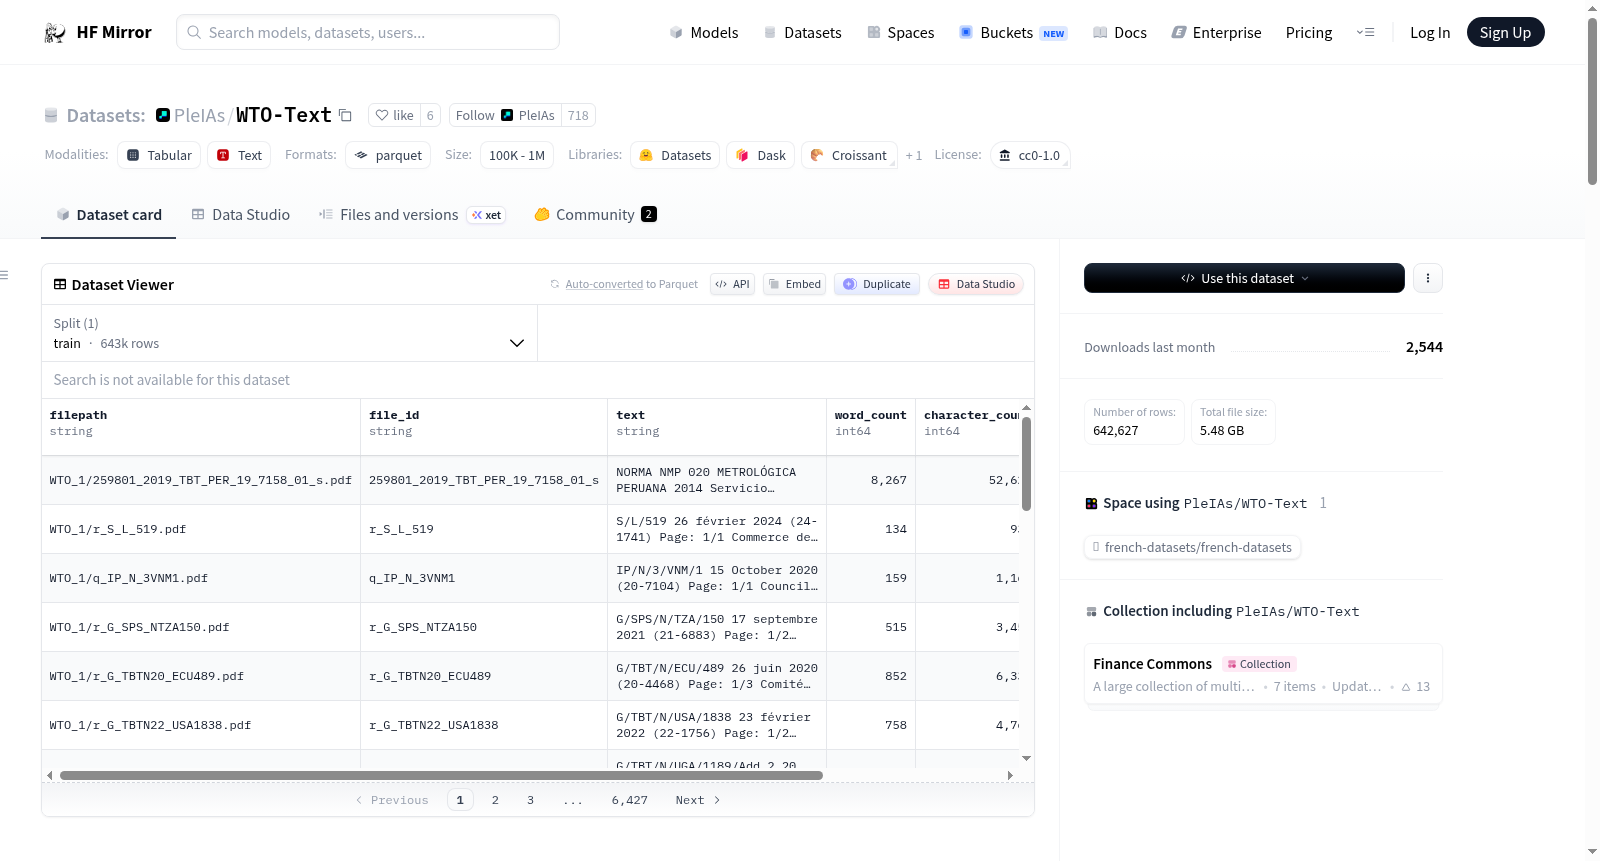The height and width of the screenshot is (861, 1600).
Task: View the Pricing page
Action: coord(1309,33)
